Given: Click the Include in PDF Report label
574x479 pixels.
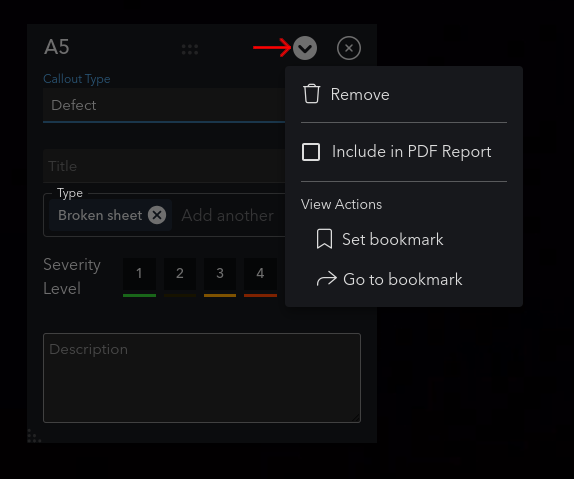Looking at the screenshot, I should point(411,152).
